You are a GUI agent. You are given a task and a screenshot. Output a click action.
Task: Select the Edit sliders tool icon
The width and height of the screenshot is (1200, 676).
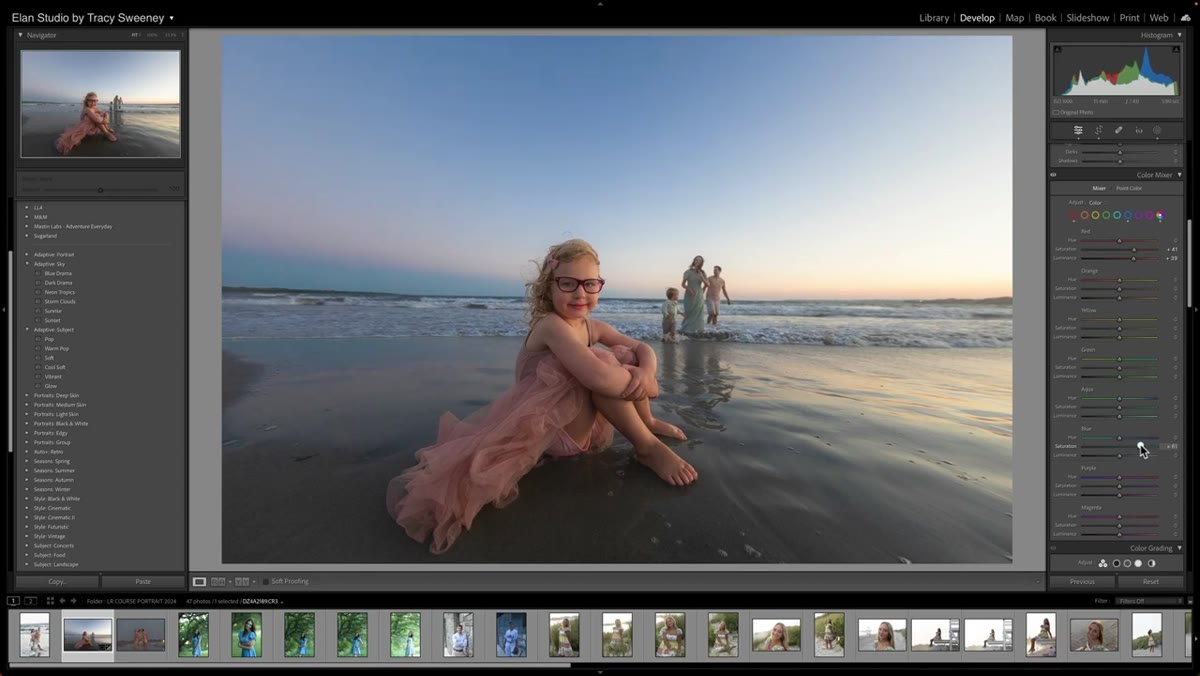click(x=1078, y=130)
